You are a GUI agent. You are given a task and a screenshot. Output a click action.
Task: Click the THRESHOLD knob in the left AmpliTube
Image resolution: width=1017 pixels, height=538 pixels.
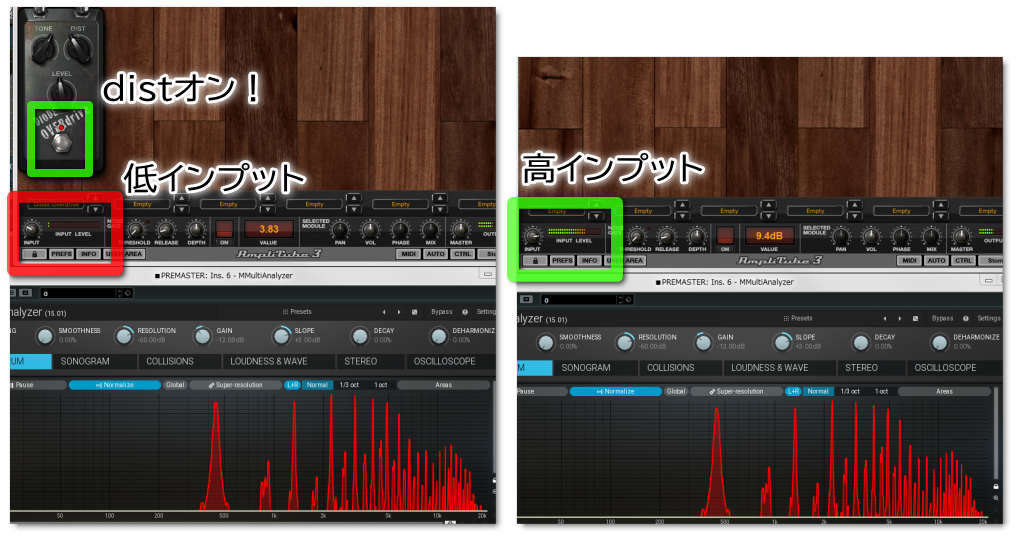pos(135,230)
